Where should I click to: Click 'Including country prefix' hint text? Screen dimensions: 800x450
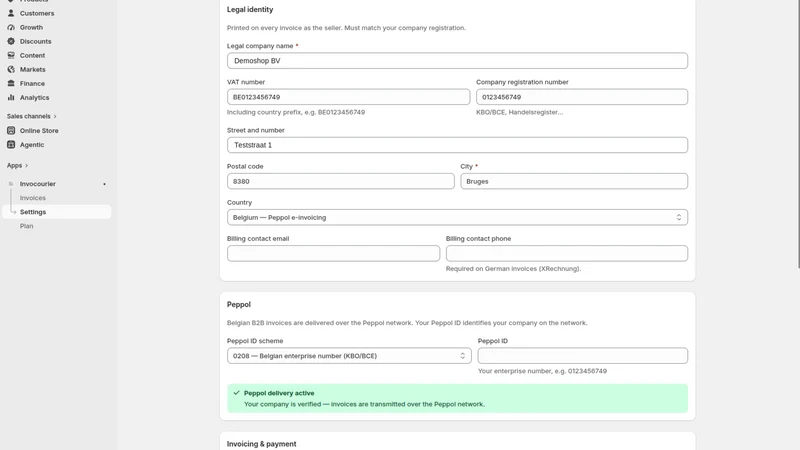click(296, 112)
